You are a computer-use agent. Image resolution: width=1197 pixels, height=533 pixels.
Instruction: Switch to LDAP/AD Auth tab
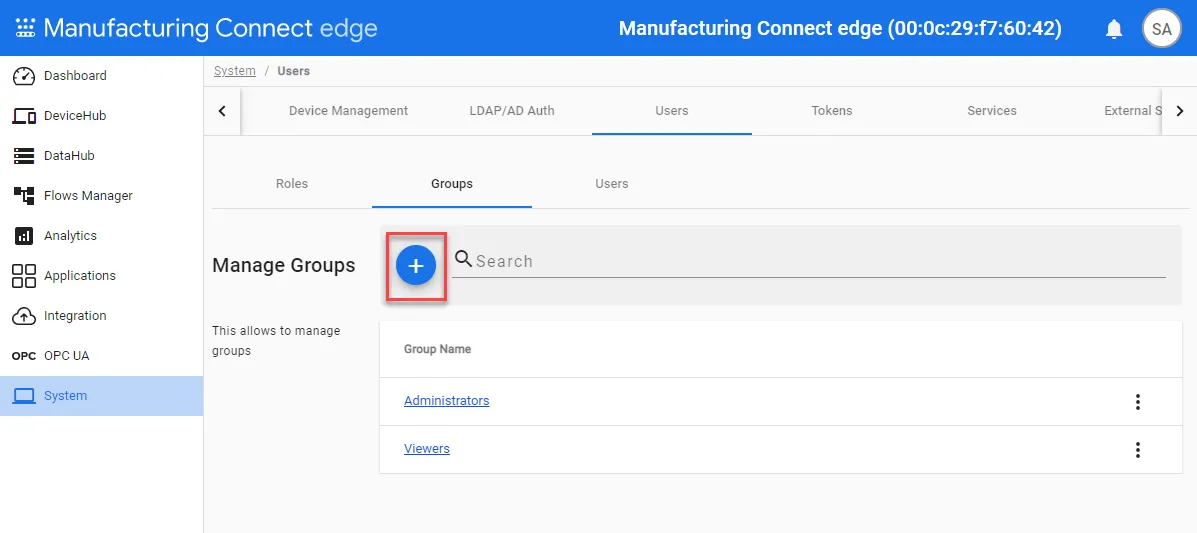pos(512,111)
